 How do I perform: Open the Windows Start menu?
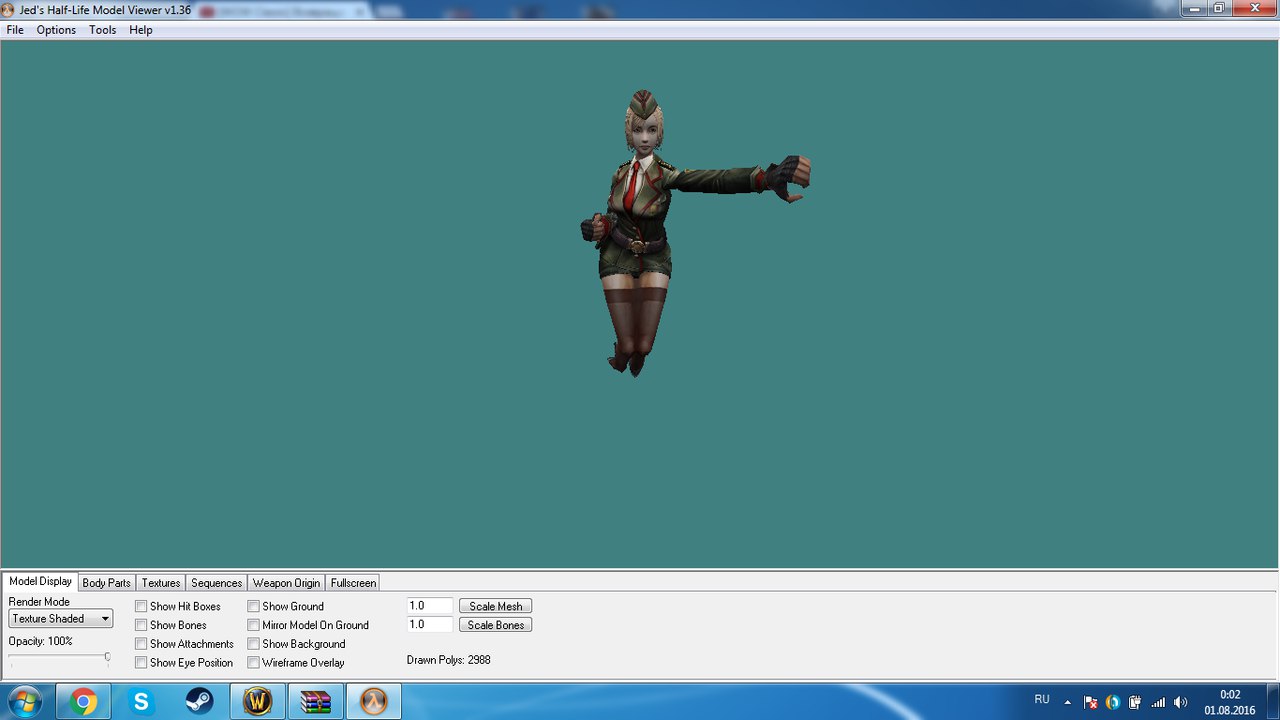(24, 701)
